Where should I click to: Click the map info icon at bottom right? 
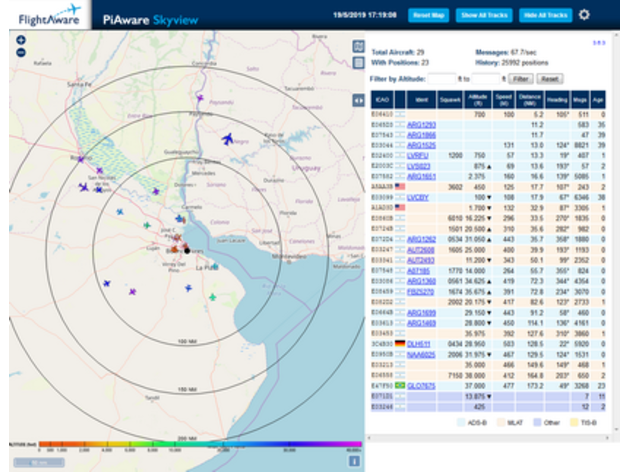353,461
